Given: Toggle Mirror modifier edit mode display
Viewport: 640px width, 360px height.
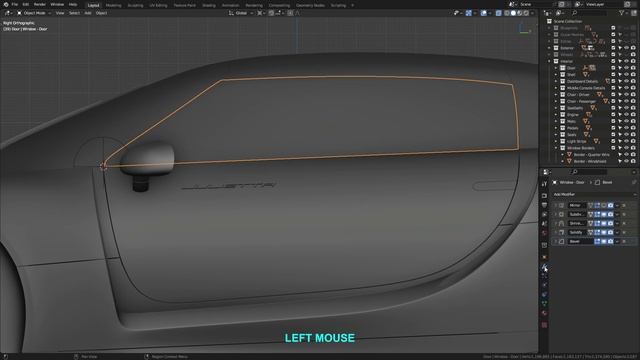Looking at the screenshot, I should [x=597, y=205].
